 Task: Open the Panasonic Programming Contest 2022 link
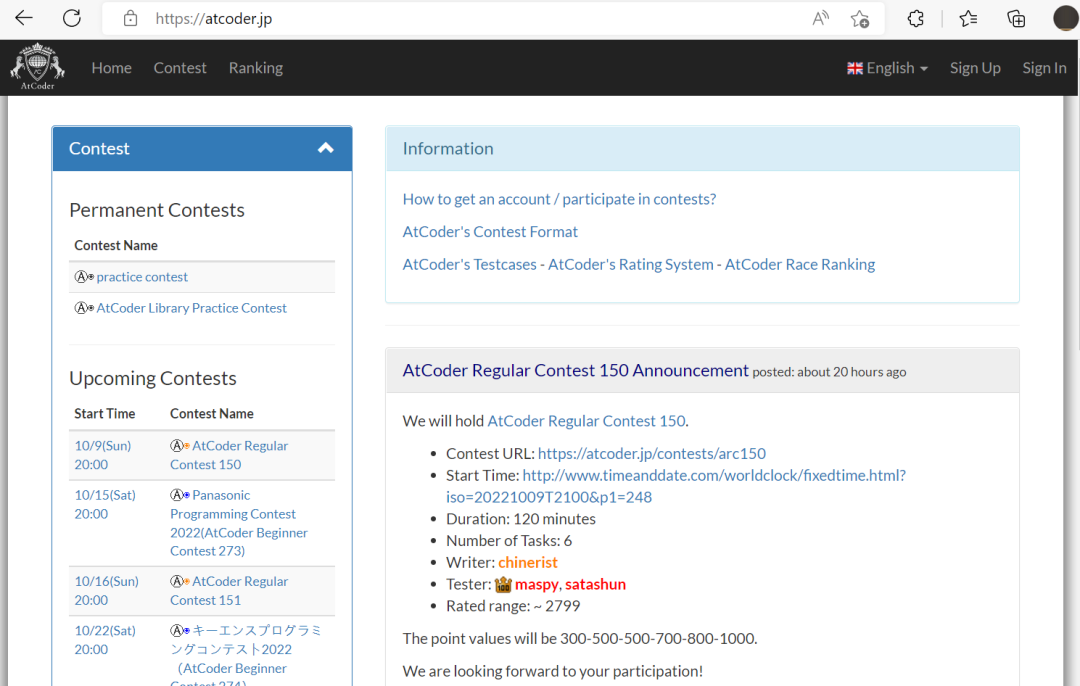point(239,523)
